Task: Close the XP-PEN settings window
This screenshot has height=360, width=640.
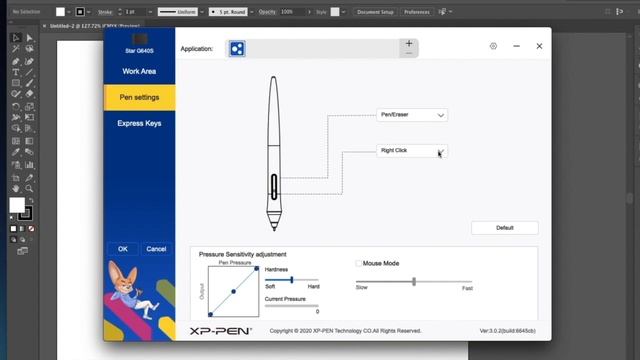Action: coord(539,46)
